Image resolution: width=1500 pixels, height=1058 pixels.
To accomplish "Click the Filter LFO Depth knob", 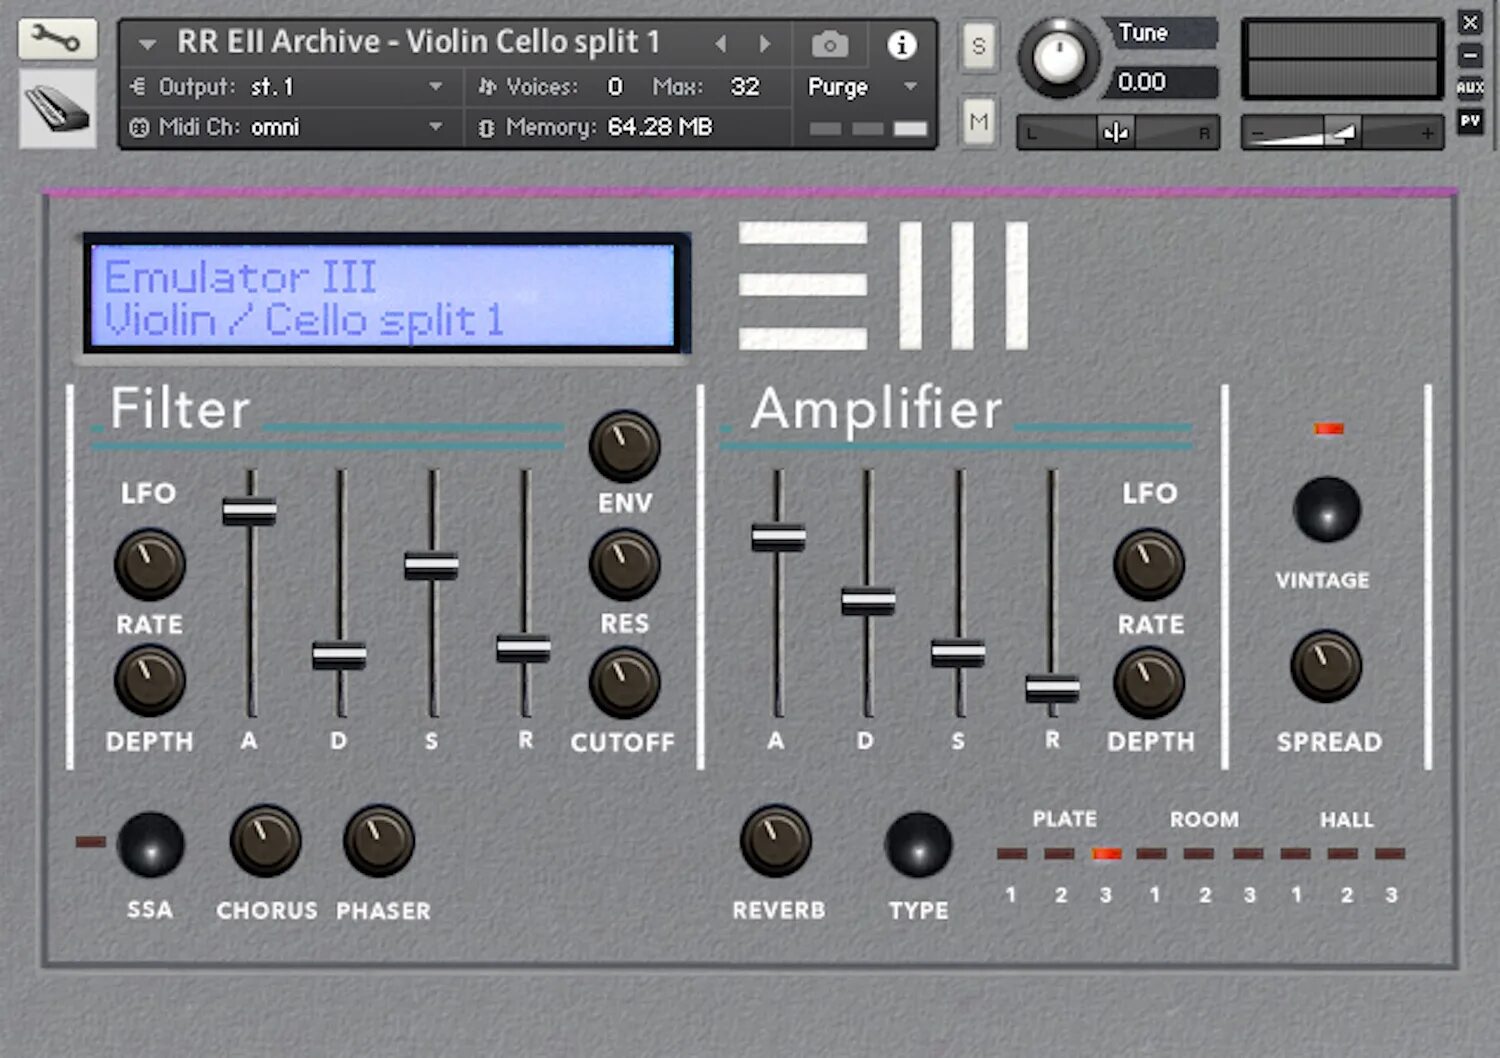I will 150,681.
